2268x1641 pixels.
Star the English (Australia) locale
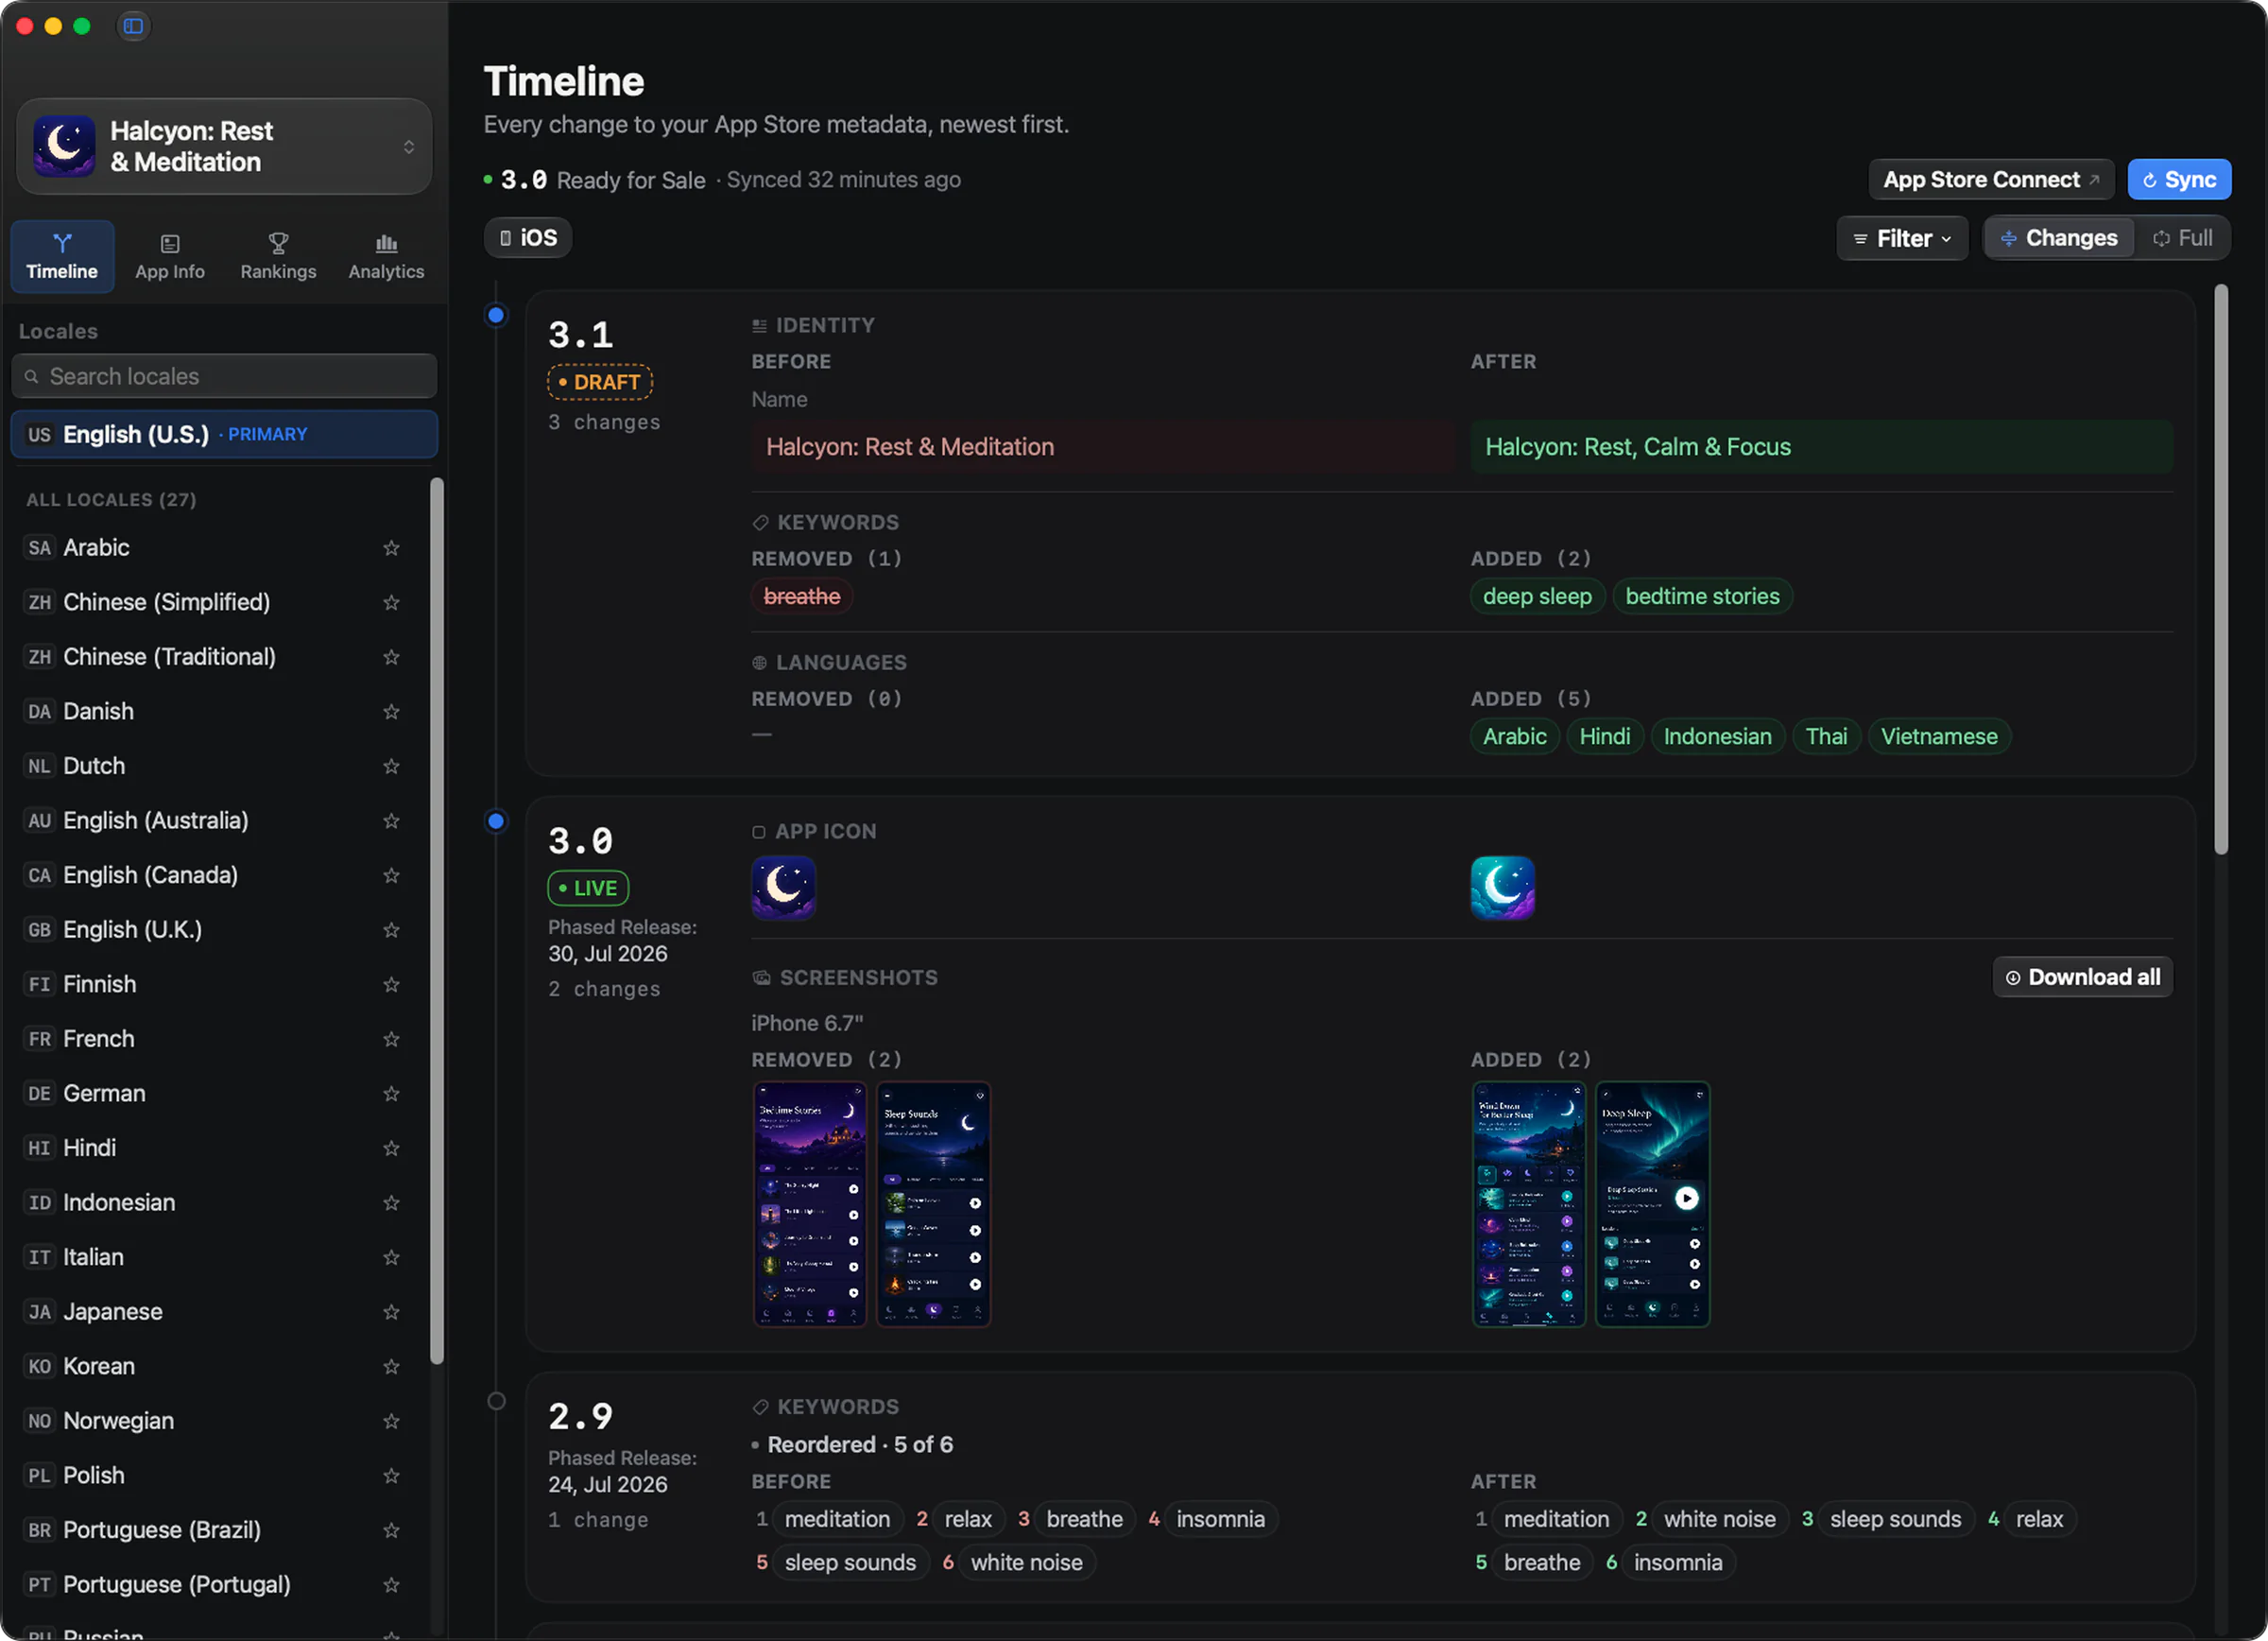pos(391,821)
